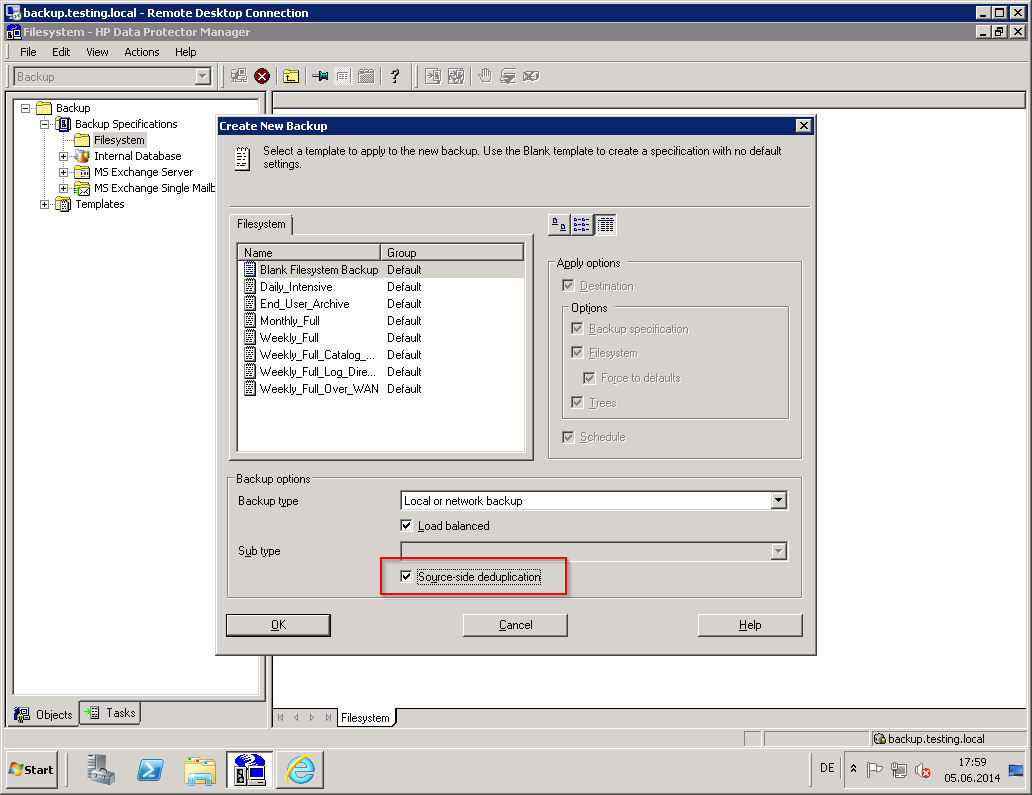Click the red abort icon in toolbar
The height and width of the screenshot is (795, 1032).
pyautogui.click(x=262, y=76)
